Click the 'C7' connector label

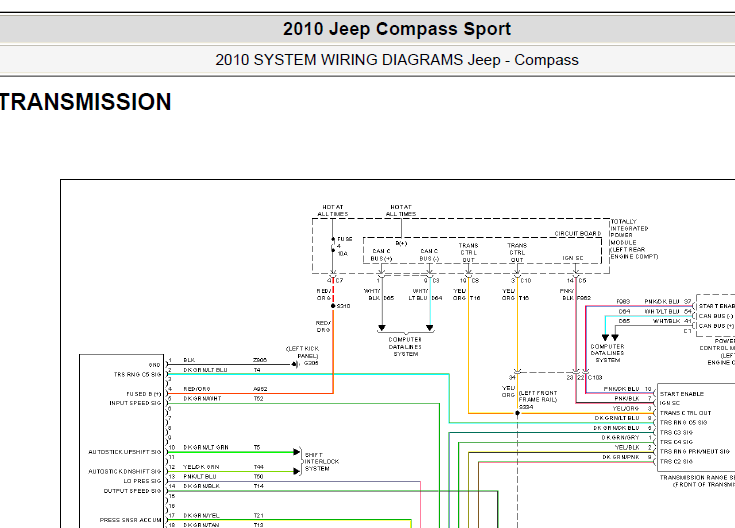(x=339, y=280)
